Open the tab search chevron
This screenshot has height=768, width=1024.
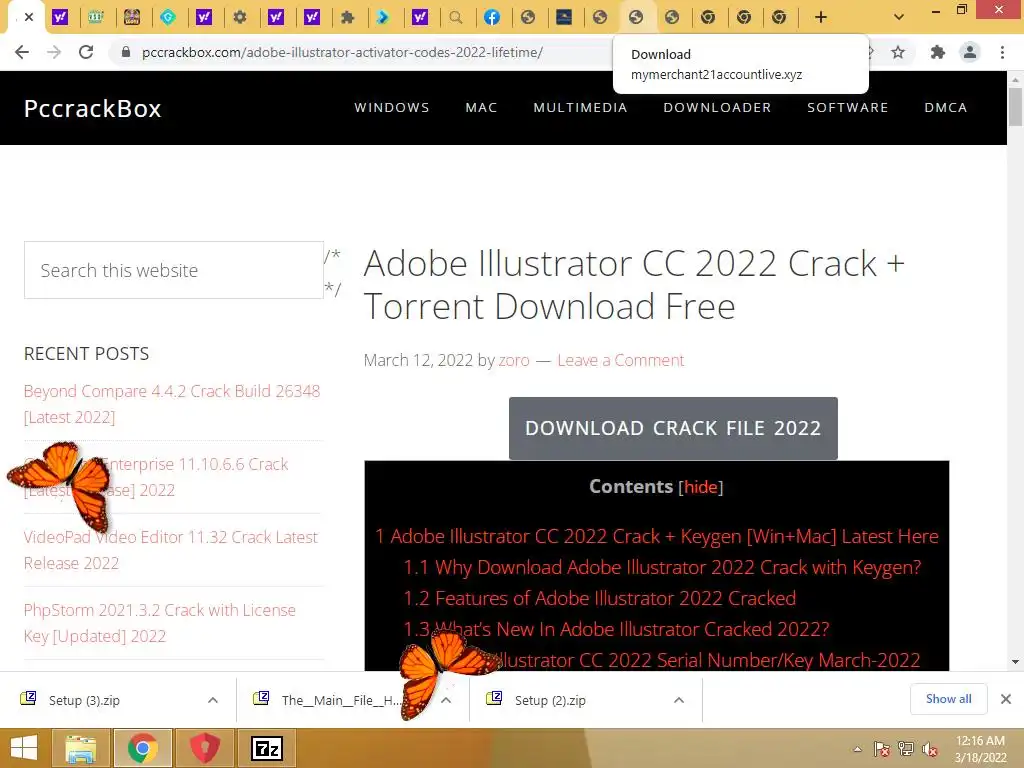(899, 17)
